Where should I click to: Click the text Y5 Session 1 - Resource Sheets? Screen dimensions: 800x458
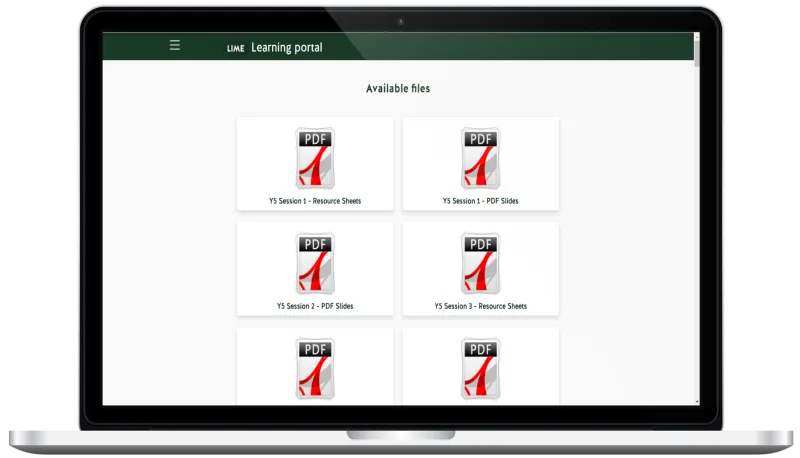point(315,201)
